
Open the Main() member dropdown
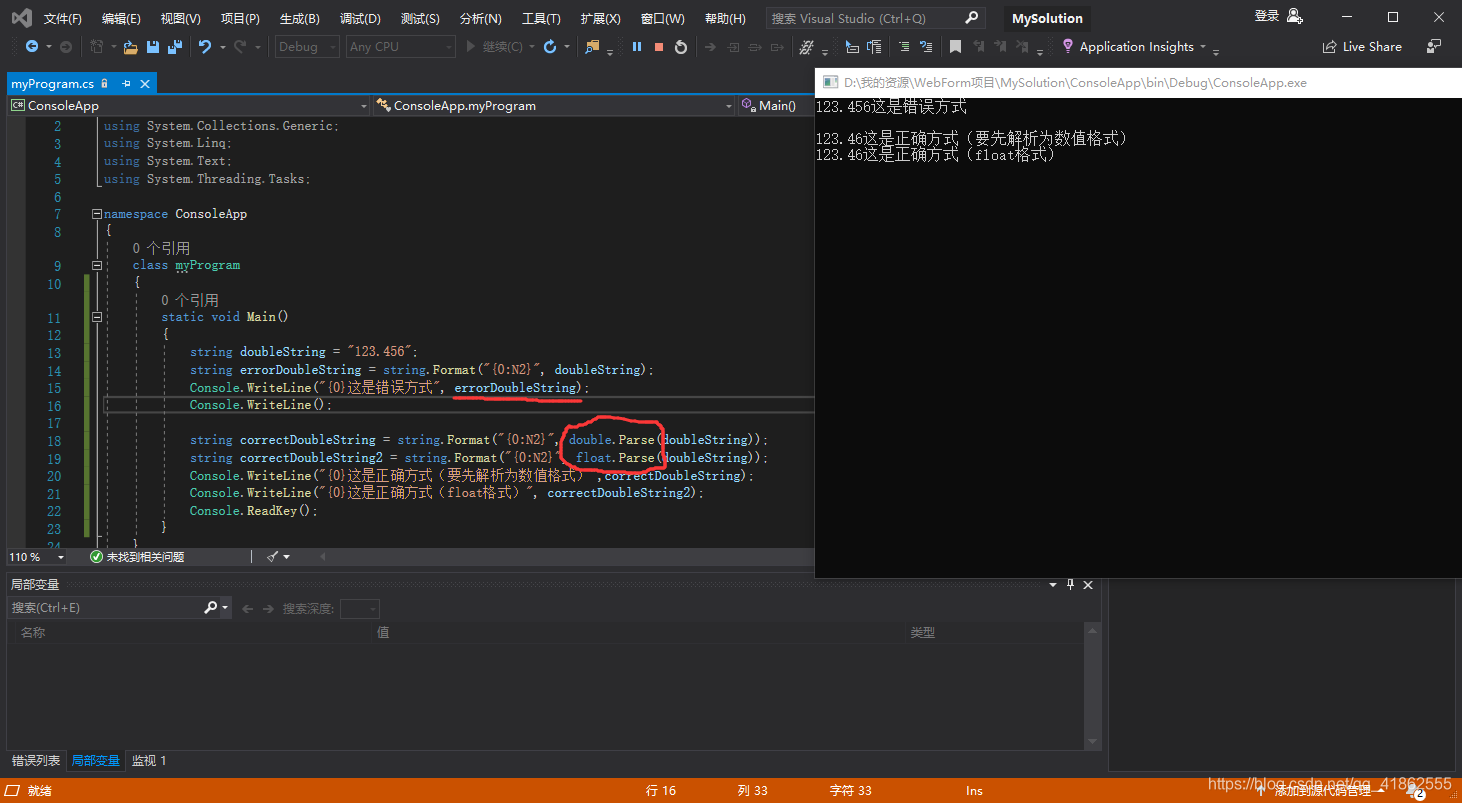pos(776,105)
